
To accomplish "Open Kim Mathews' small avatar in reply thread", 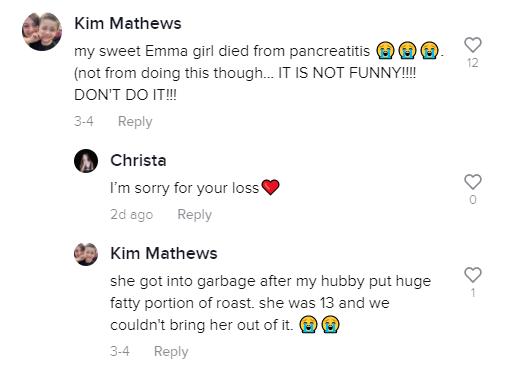I will 86,254.
